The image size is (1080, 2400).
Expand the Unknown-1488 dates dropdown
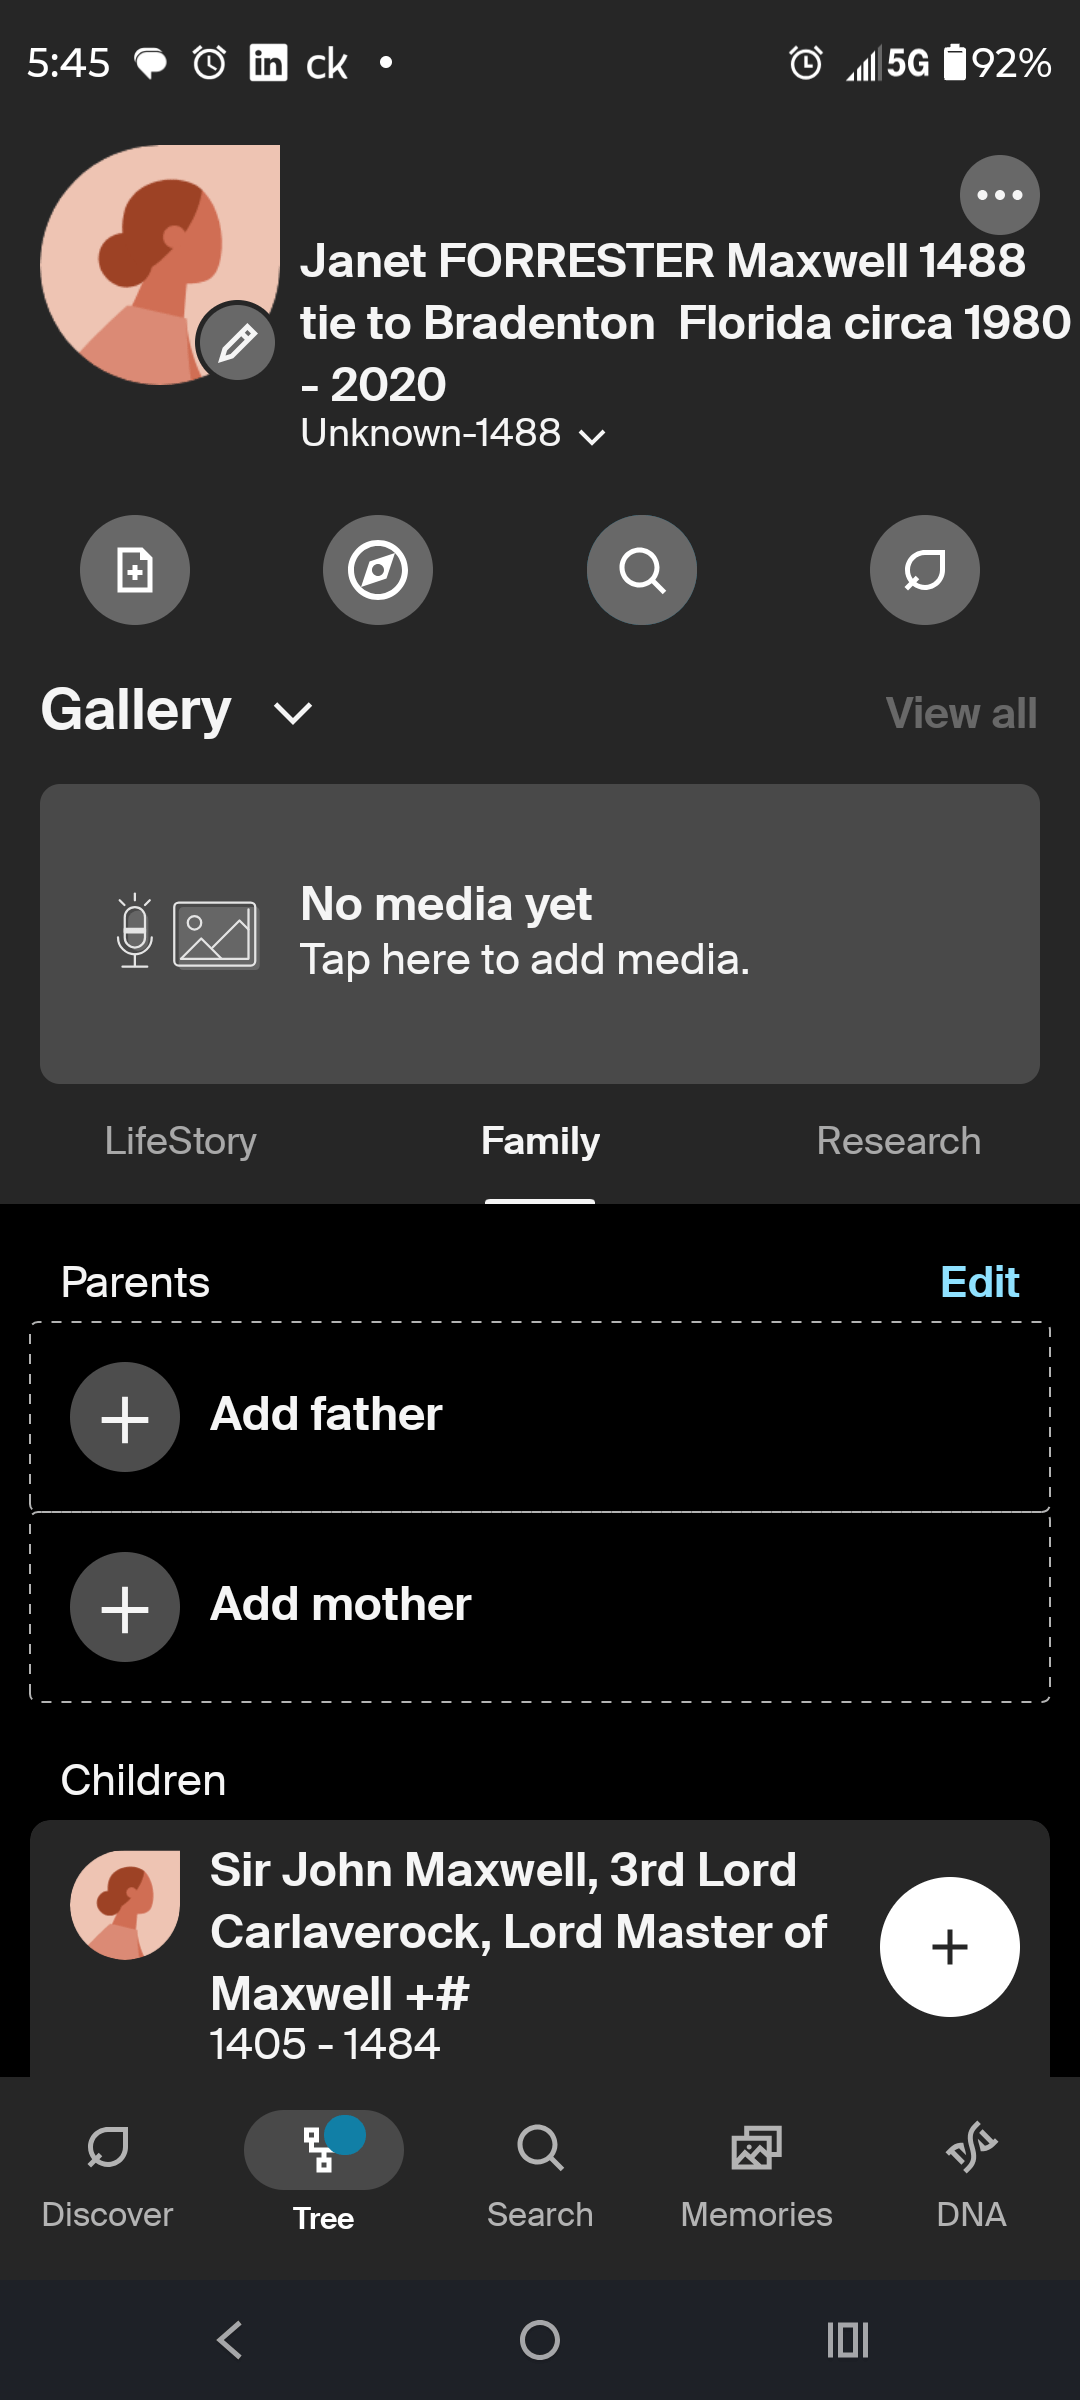click(592, 436)
